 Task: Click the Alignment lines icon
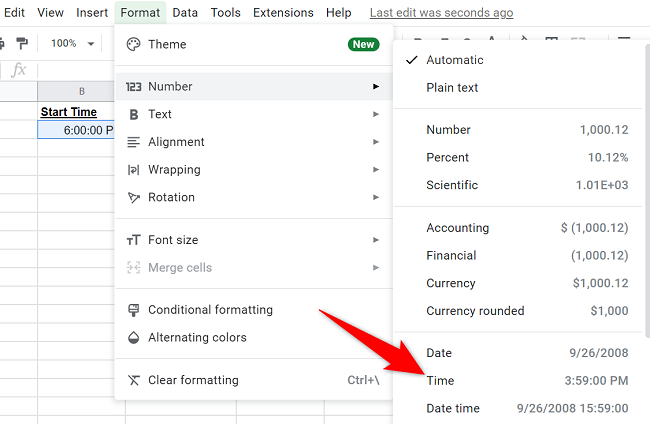coord(133,142)
